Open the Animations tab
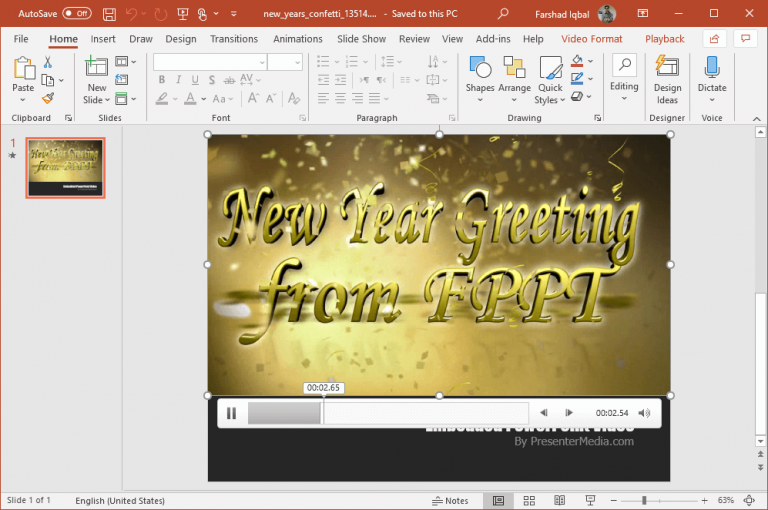 click(x=298, y=39)
